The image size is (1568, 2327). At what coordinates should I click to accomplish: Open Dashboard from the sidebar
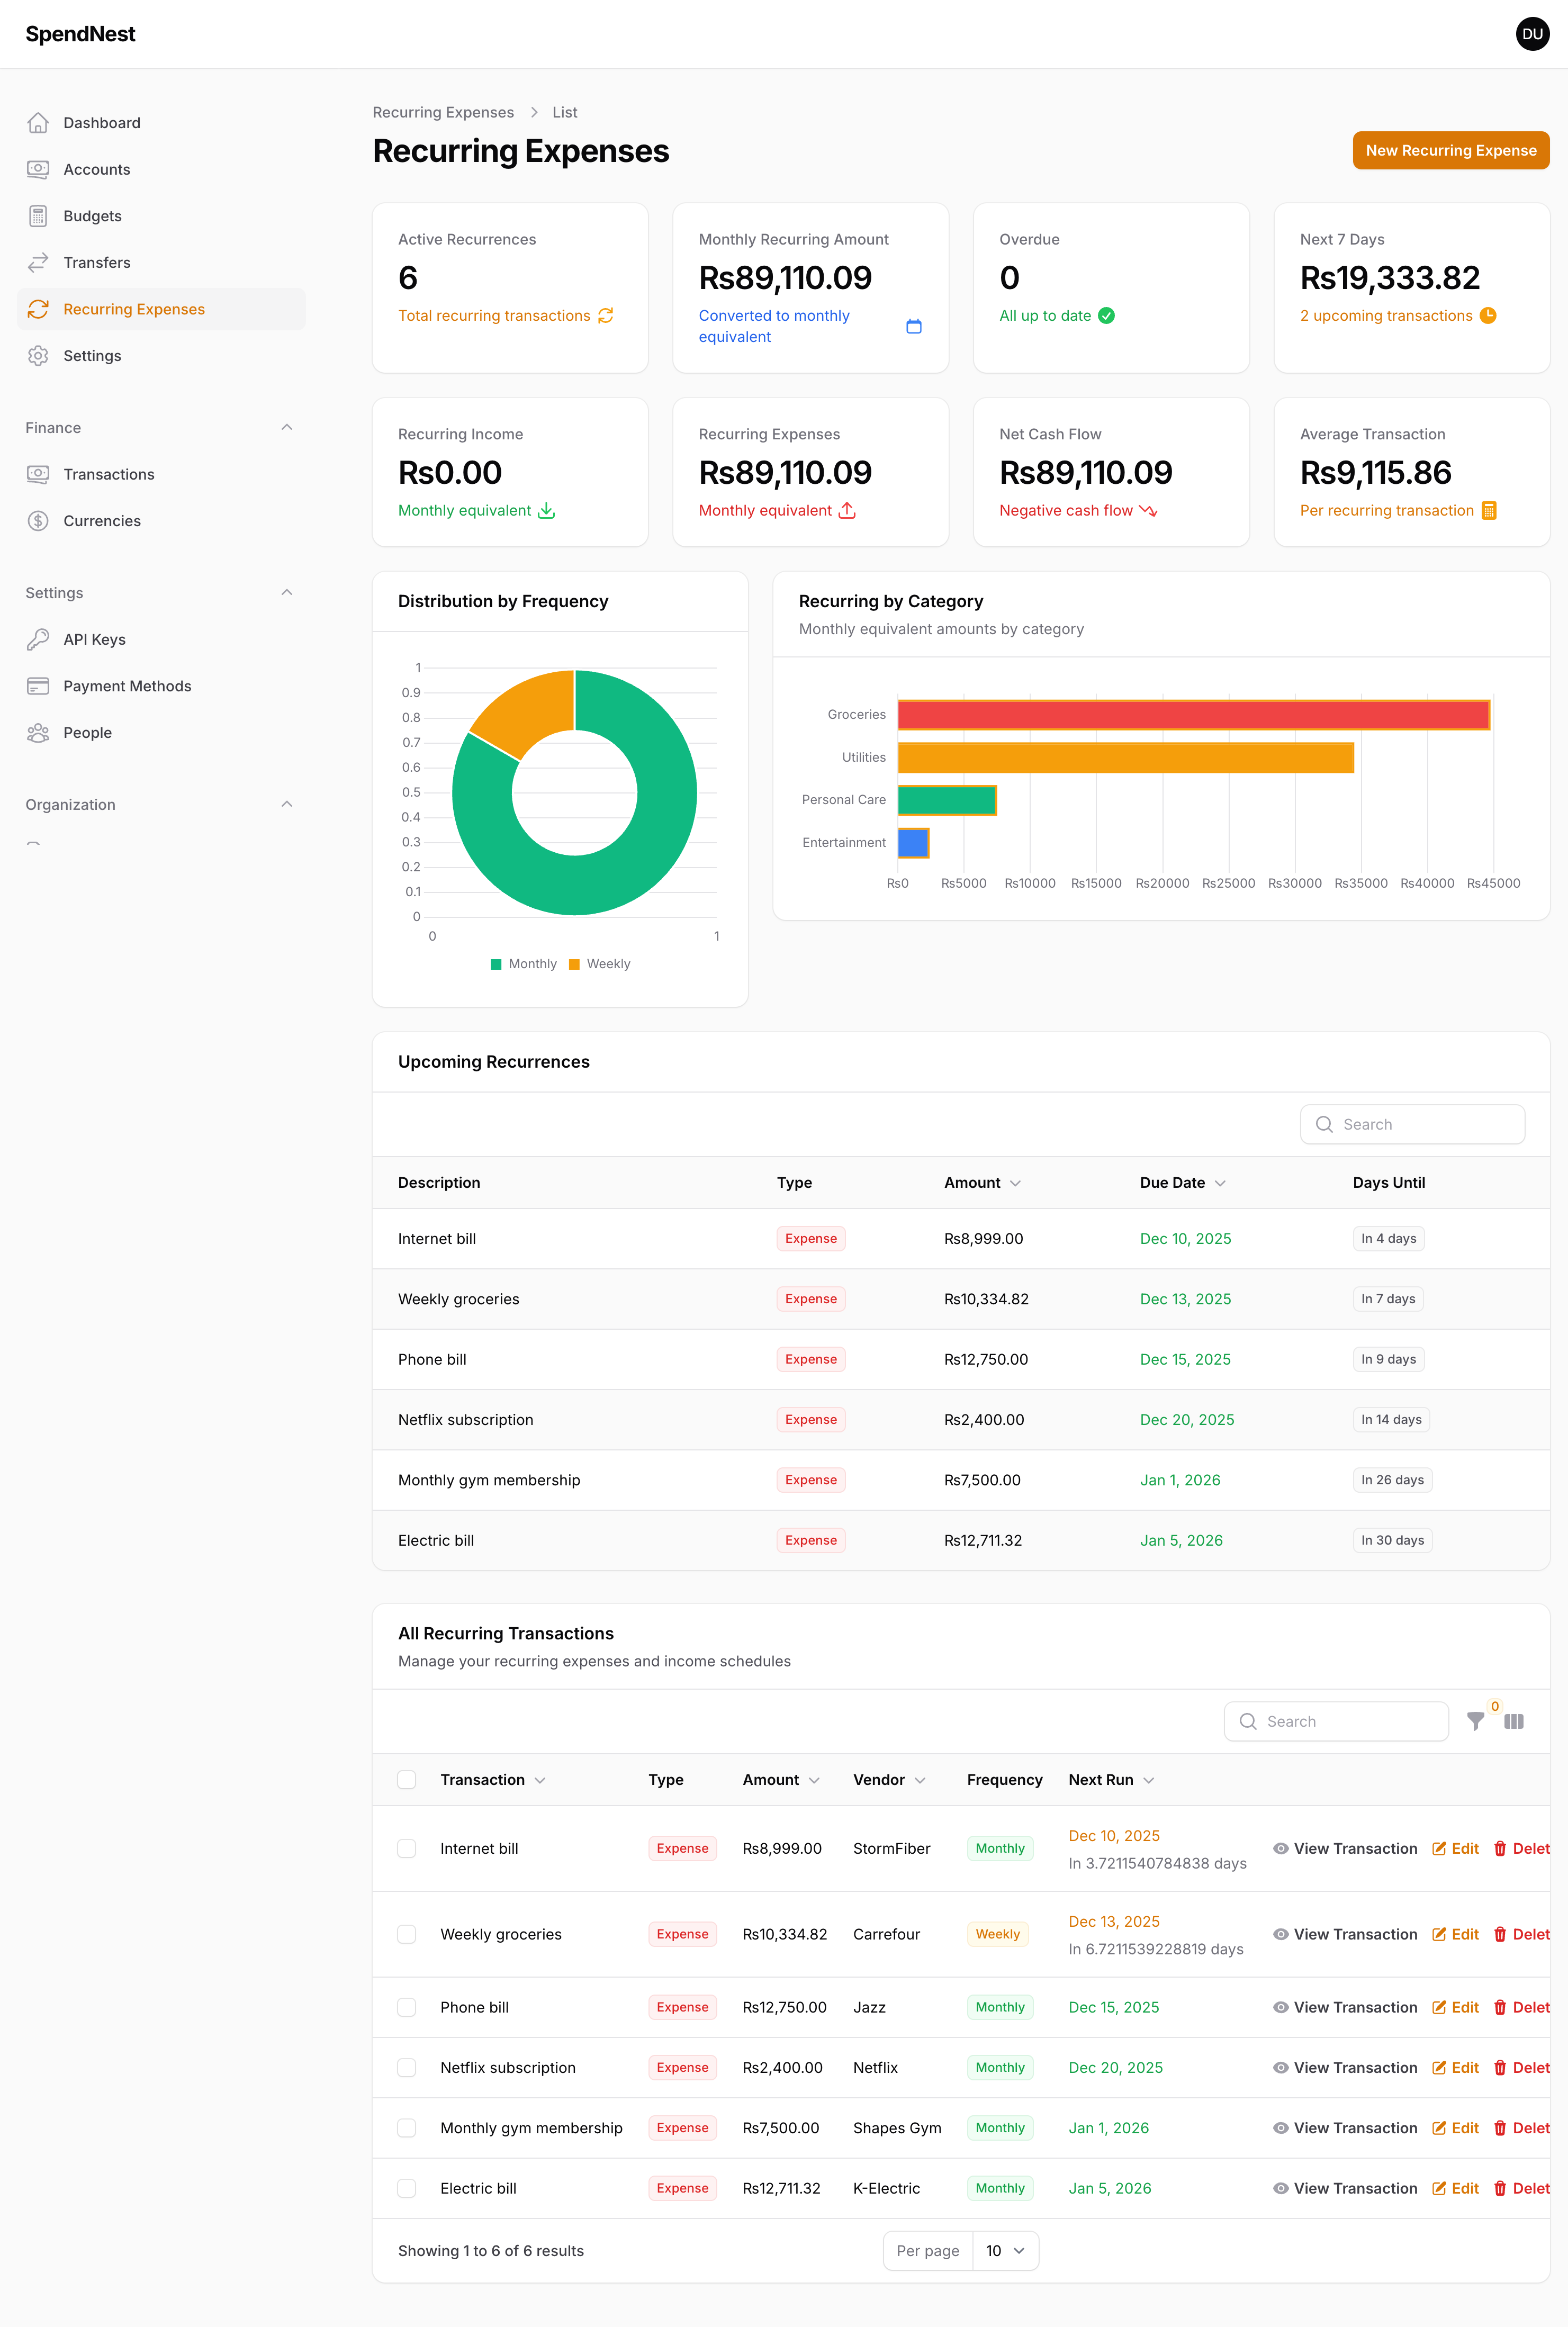pos(101,123)
